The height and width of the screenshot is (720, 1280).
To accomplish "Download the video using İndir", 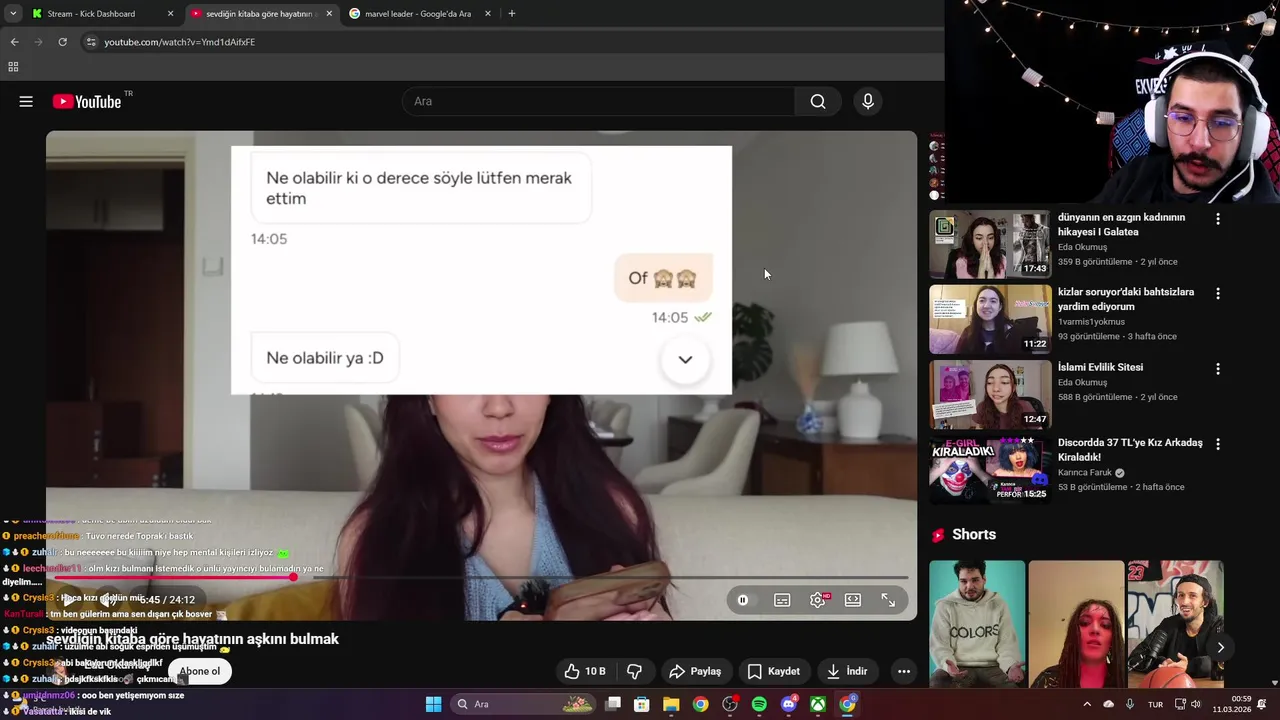I will pos(846,671).
